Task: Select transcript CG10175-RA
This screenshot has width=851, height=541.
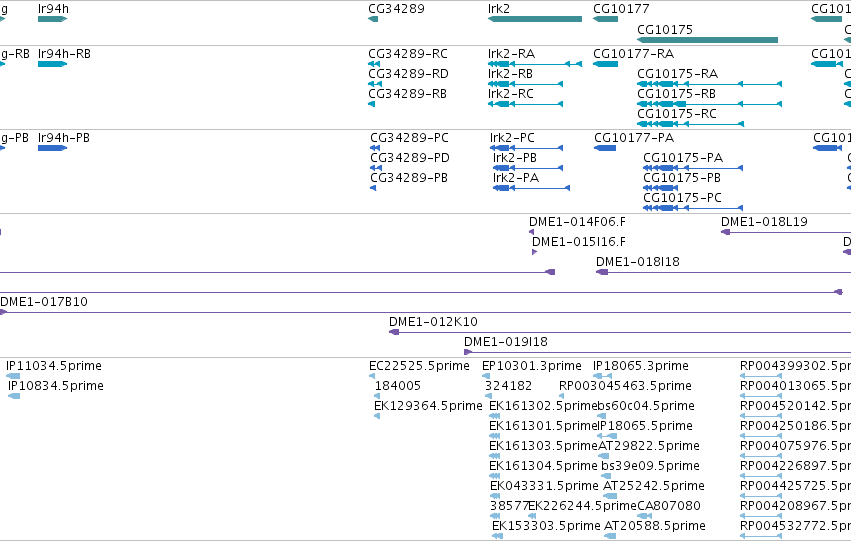Action: (x=677, y=74)
